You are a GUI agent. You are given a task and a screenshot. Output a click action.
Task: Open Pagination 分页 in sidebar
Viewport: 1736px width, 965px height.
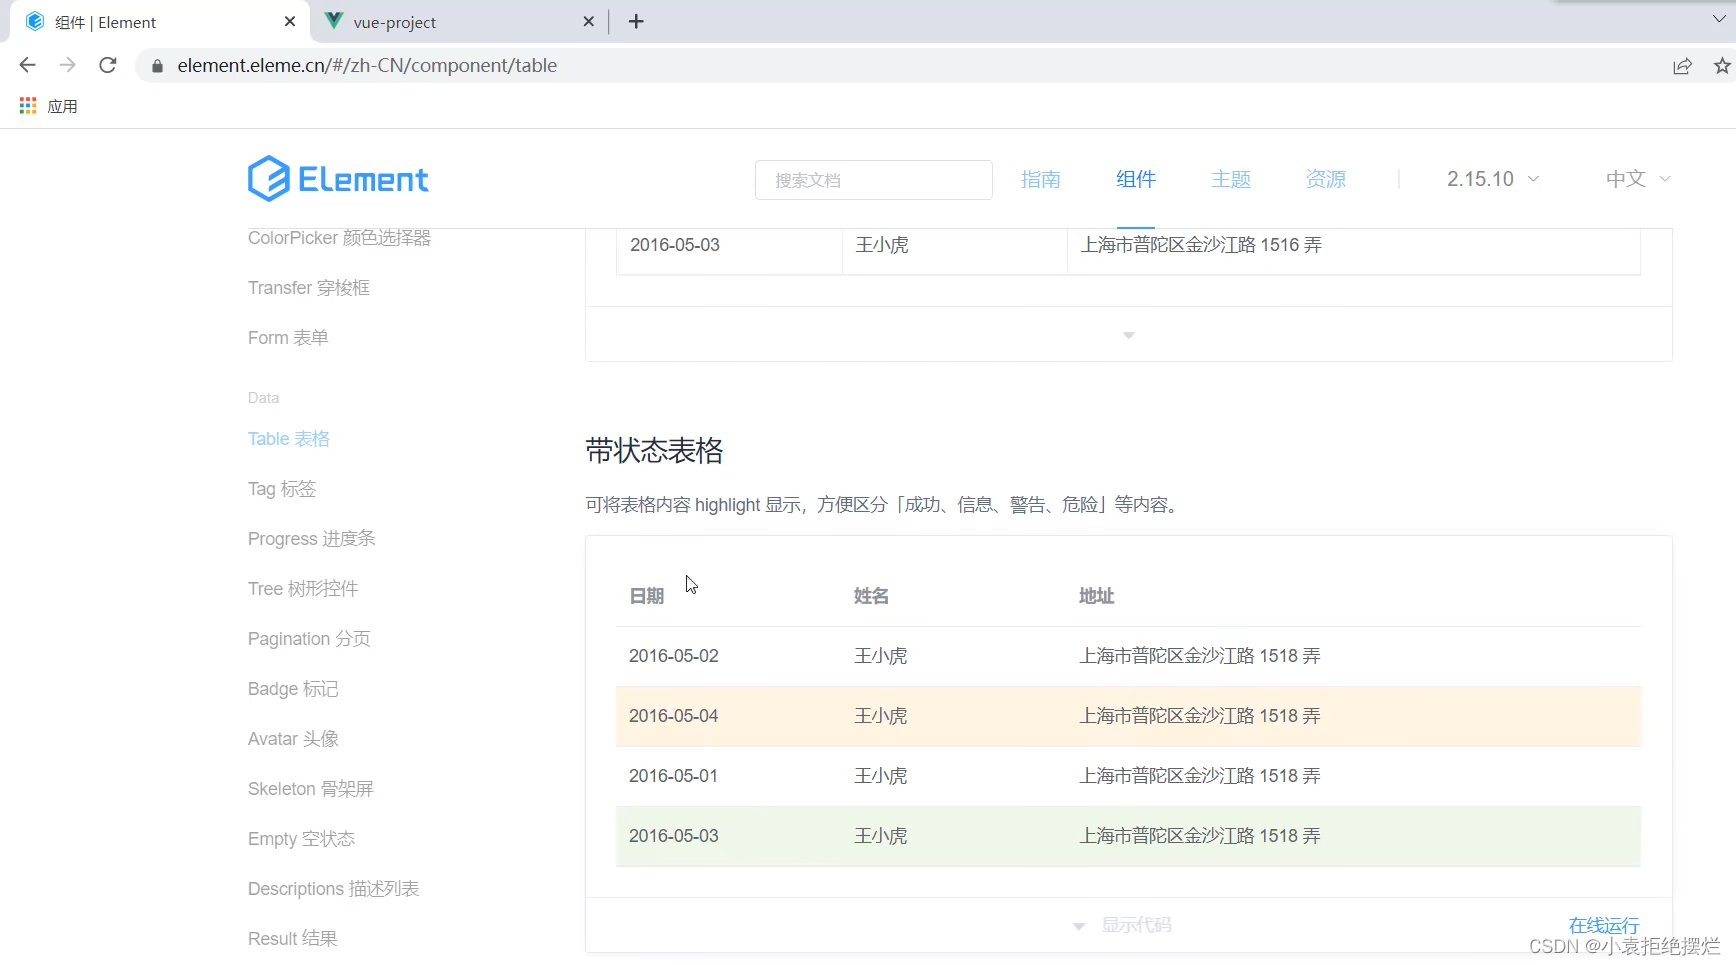click(309, 639)
